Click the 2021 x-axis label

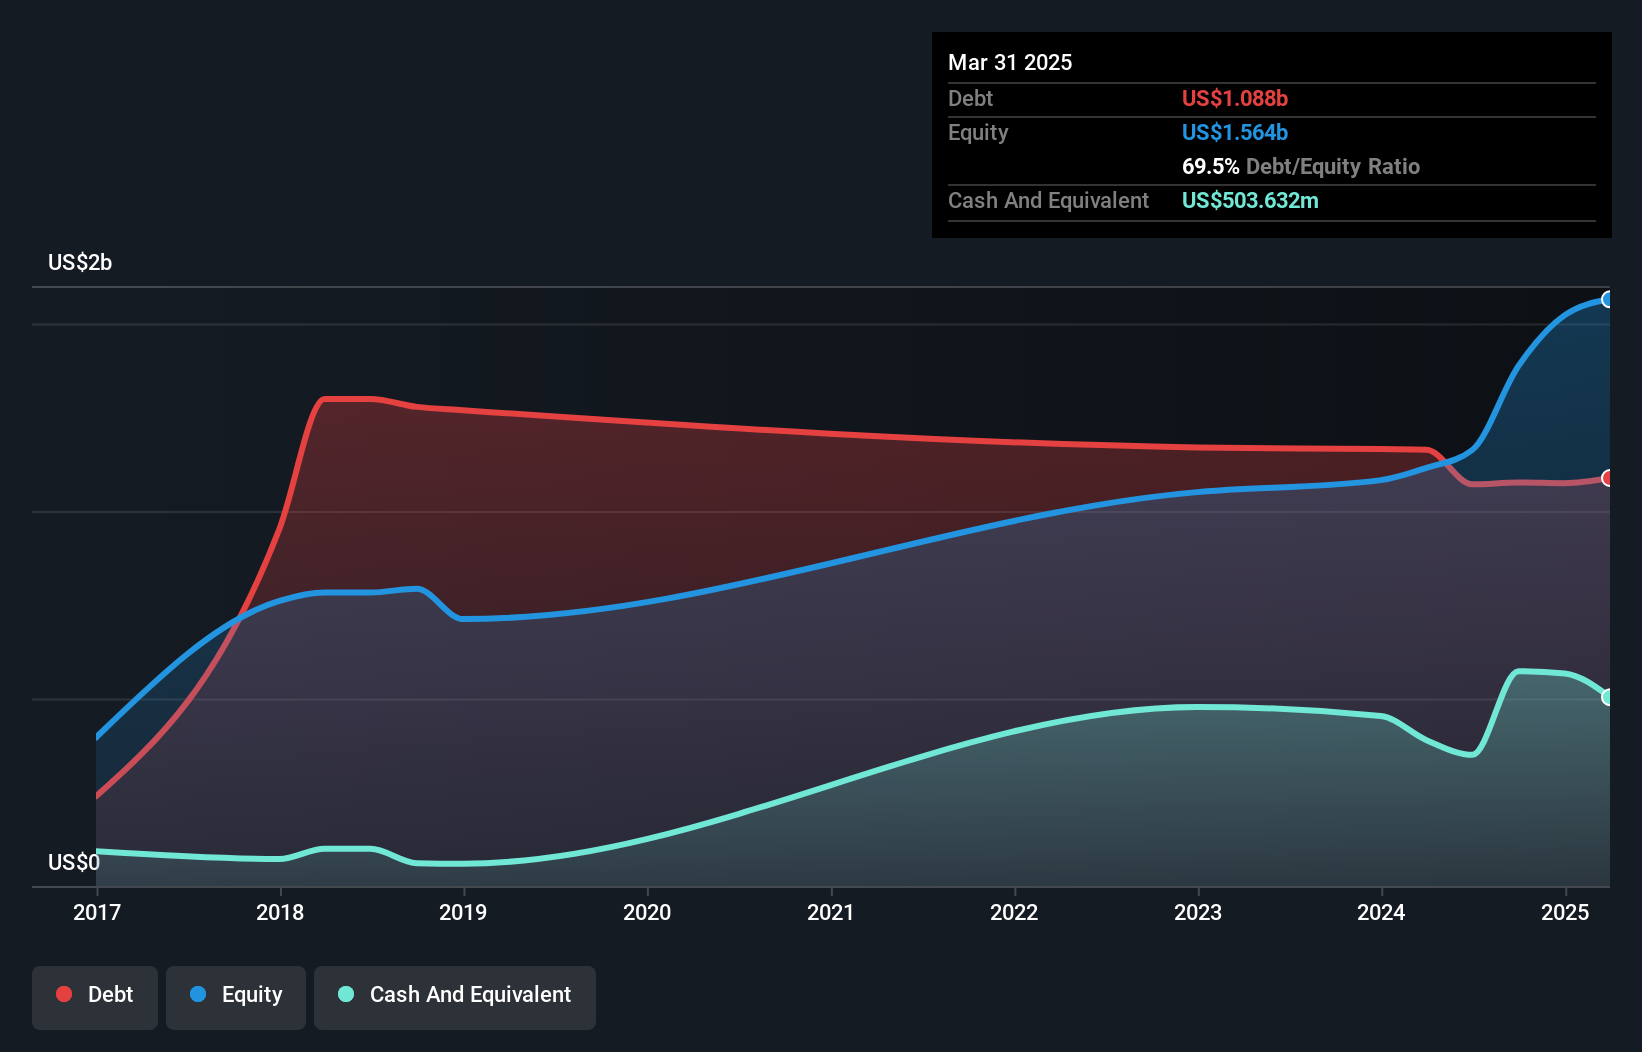tap(831, 912)
